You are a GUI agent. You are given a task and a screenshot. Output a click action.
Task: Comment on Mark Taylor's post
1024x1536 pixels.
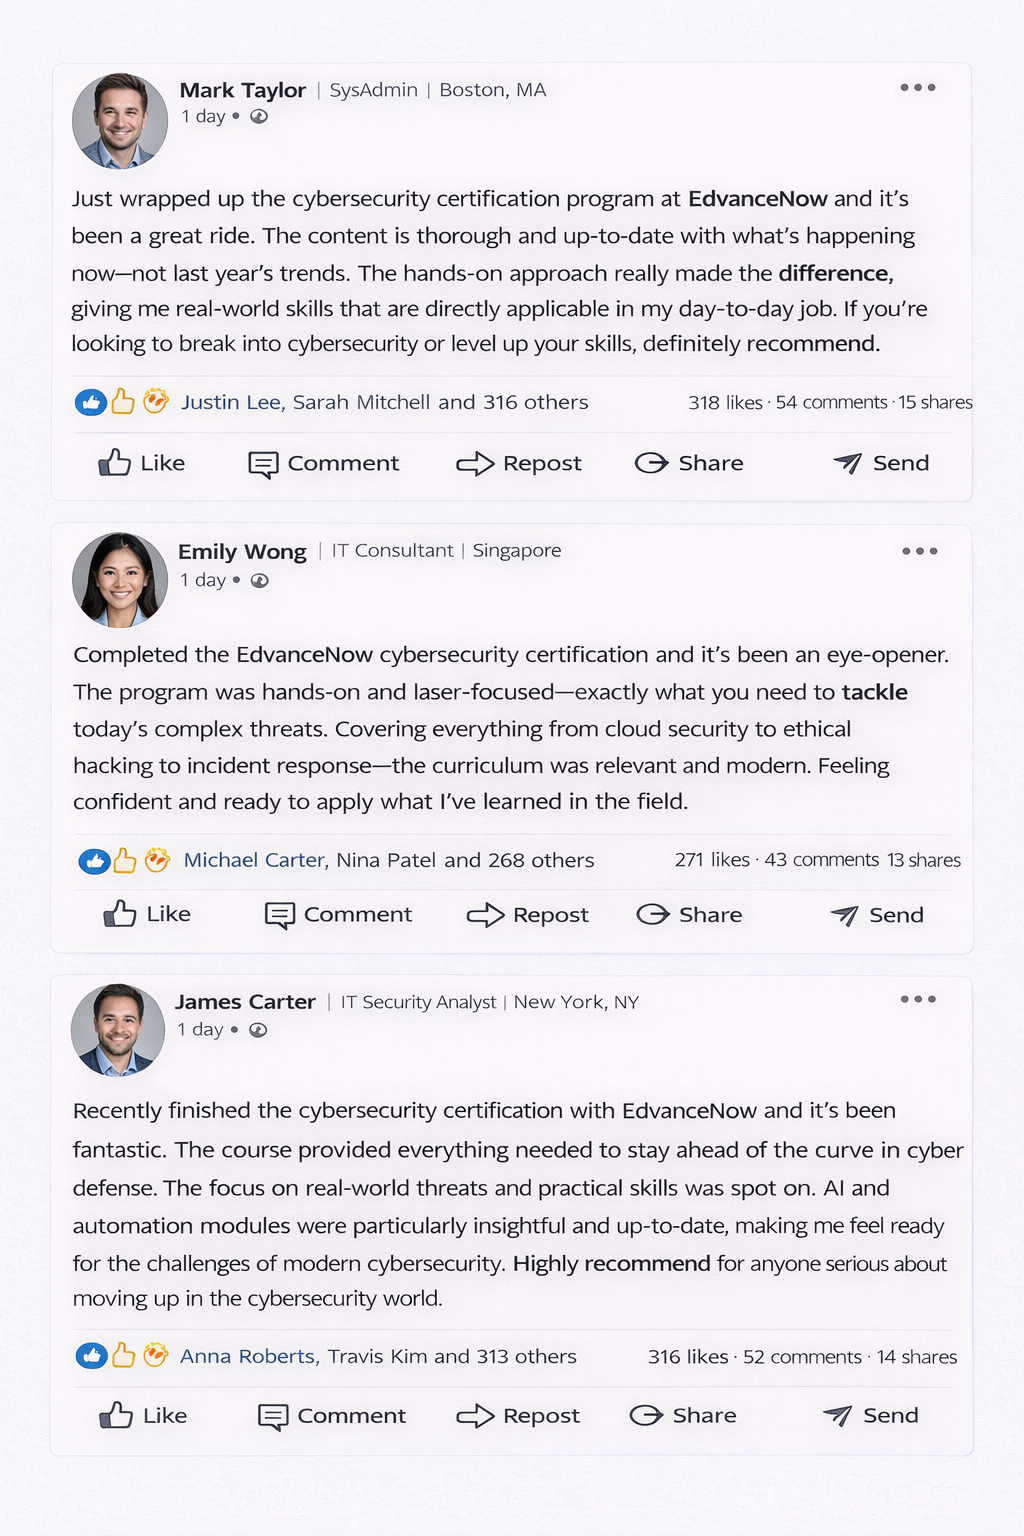tap(323, 463)
